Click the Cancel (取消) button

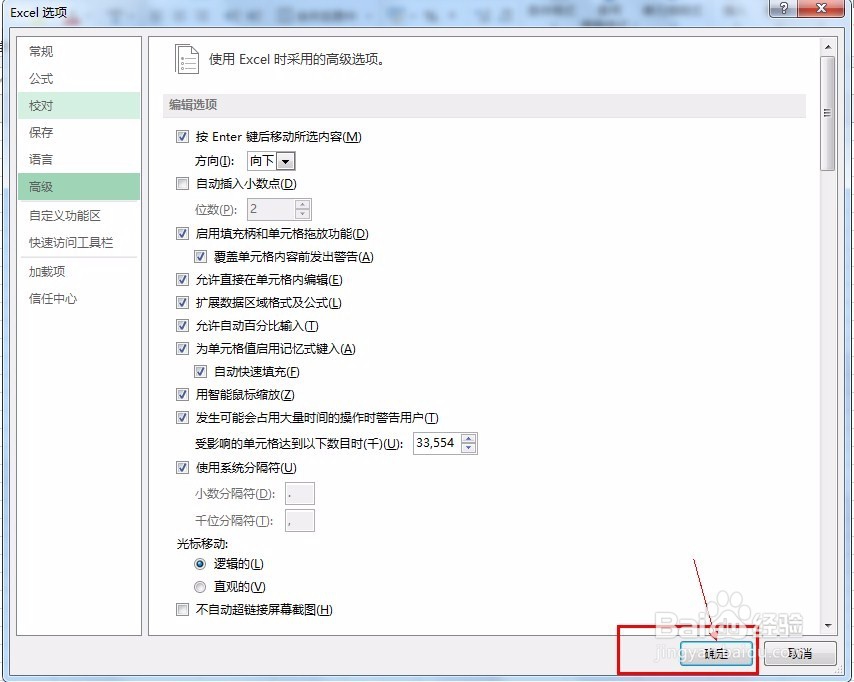[x=798, y=653]
